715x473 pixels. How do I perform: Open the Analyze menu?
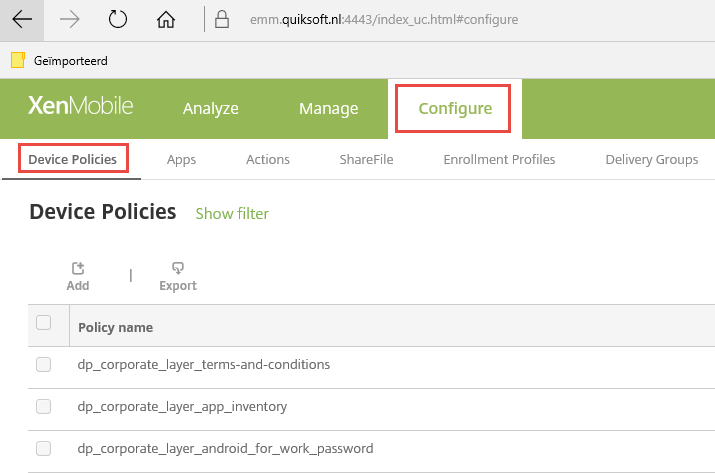point(210,109)
